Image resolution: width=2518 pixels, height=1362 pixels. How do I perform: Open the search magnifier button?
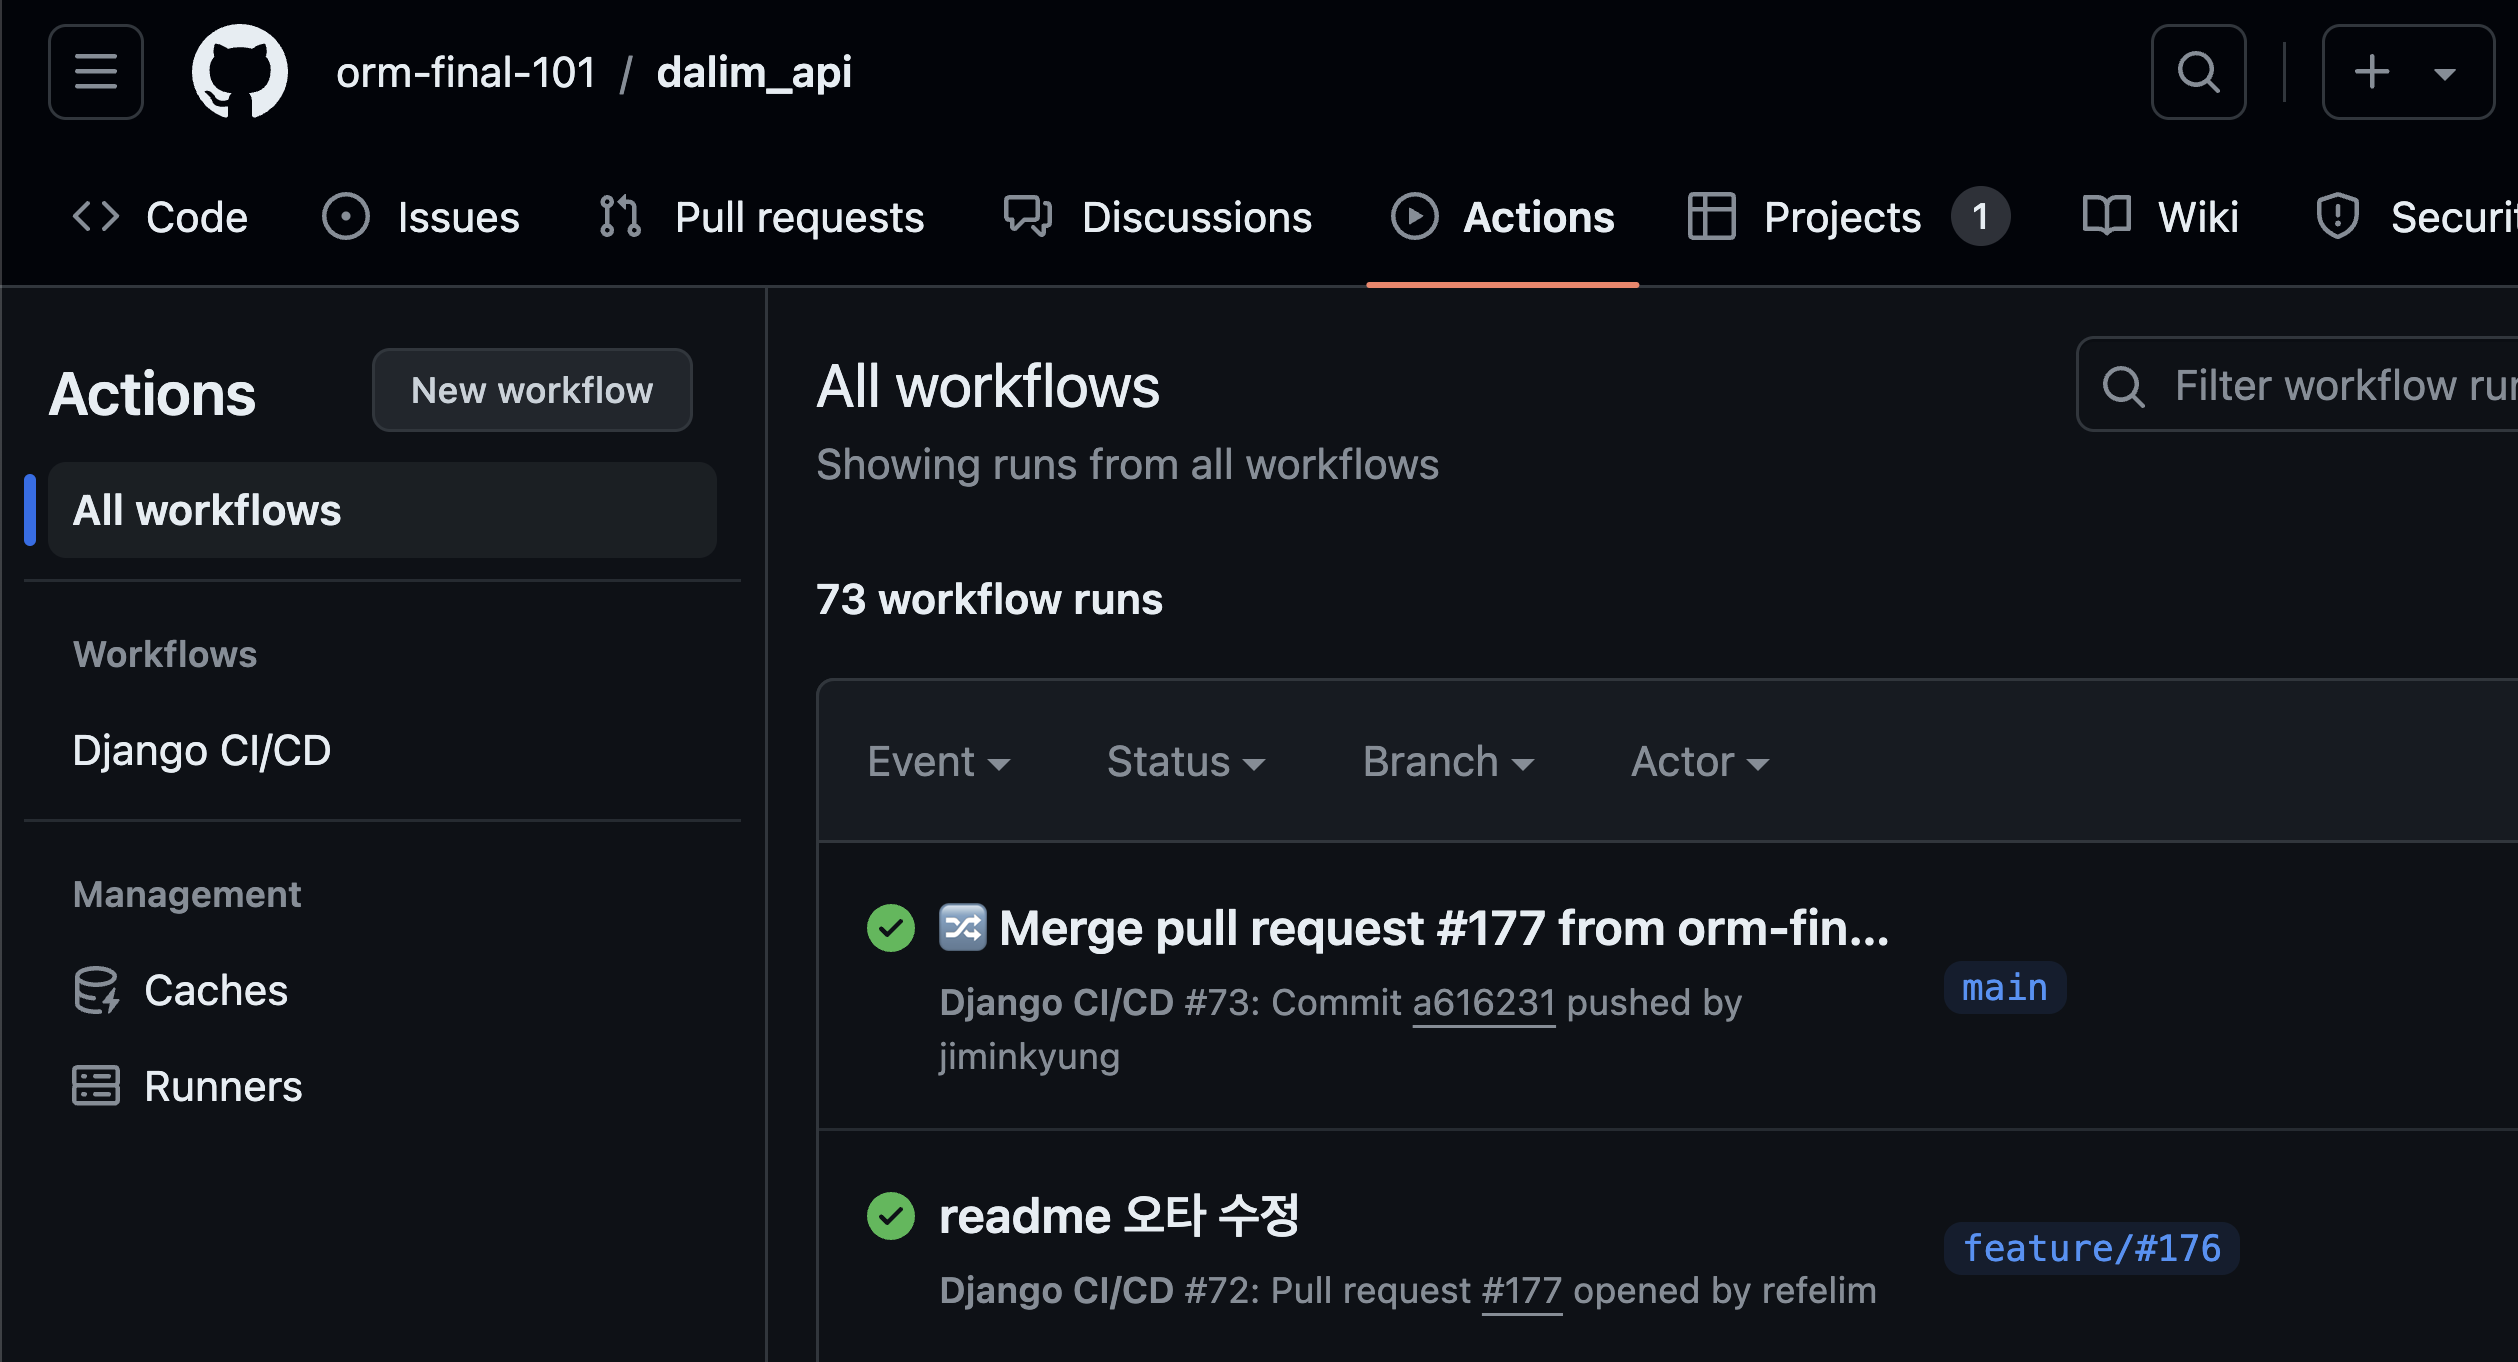[2198, 72]
